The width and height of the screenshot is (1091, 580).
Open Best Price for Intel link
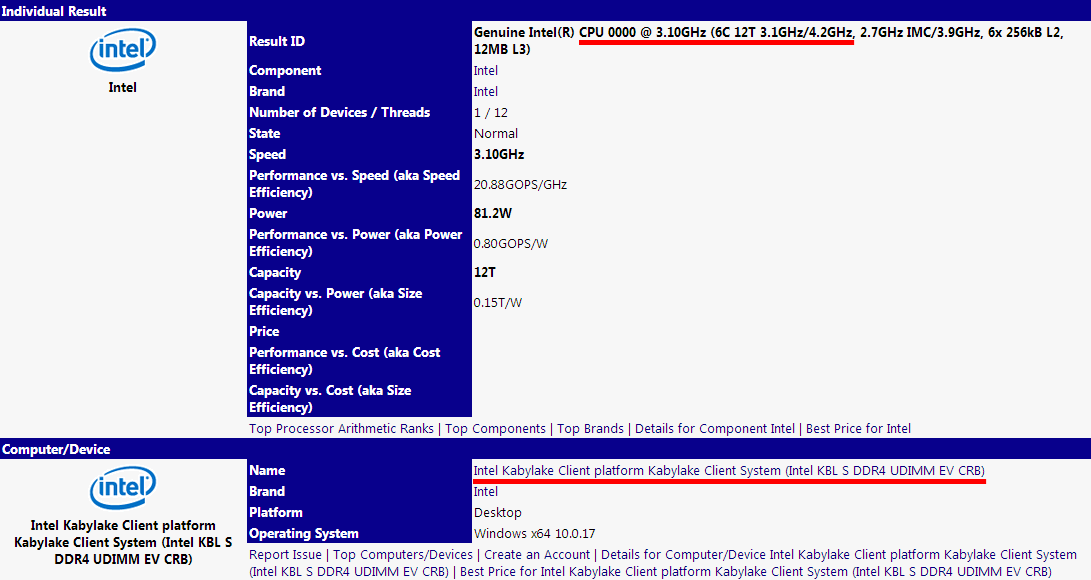(x=858, y=429)
